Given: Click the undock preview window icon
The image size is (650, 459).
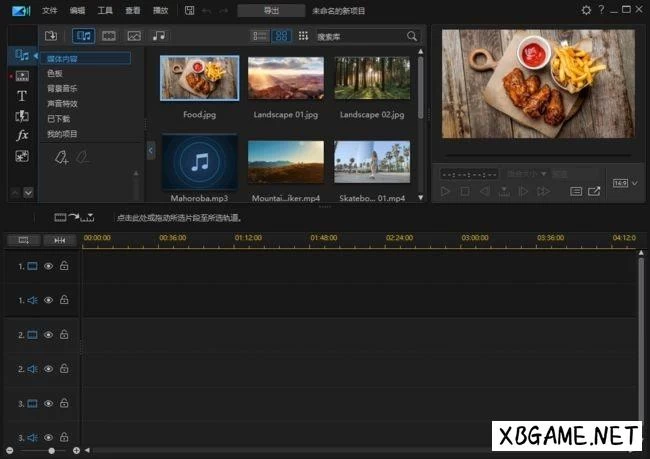Looking at the screenshot, I should point(594,191).
